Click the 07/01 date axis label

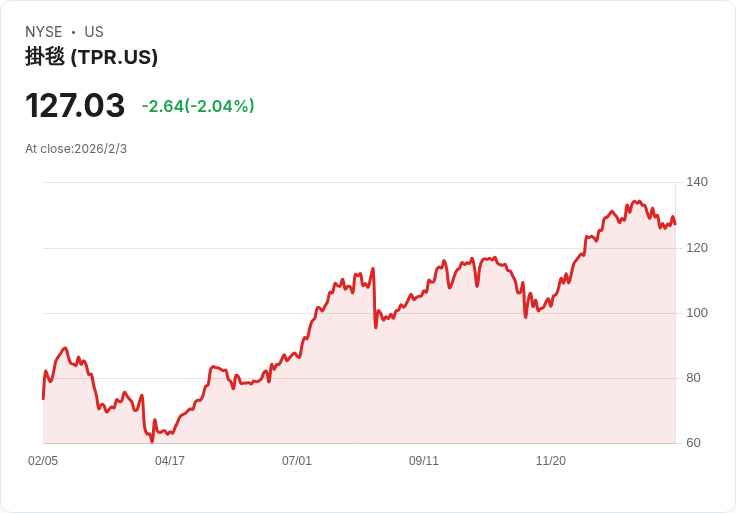pos(297,461)
